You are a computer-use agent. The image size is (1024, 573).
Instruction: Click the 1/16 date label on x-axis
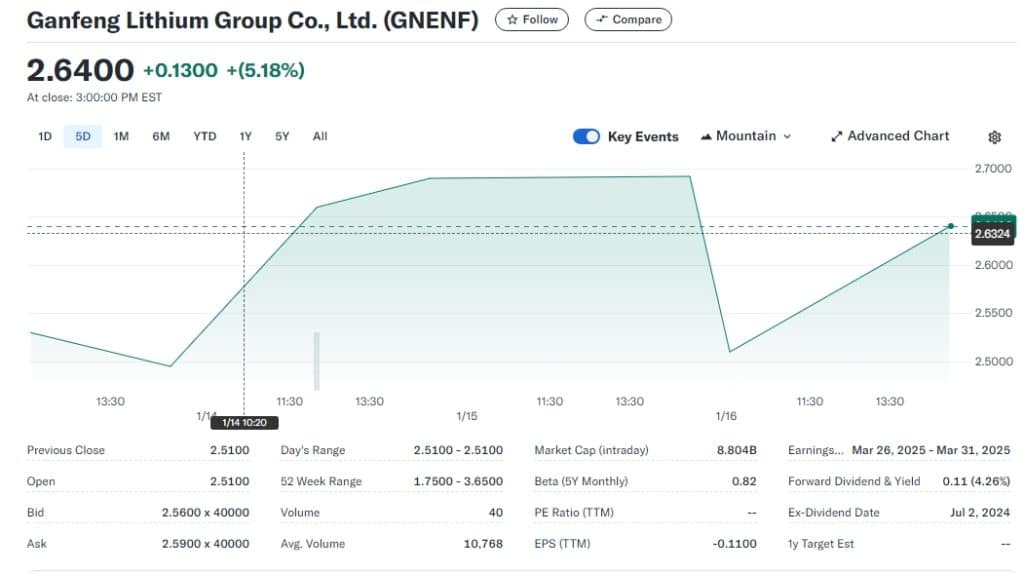click(726, 416)
